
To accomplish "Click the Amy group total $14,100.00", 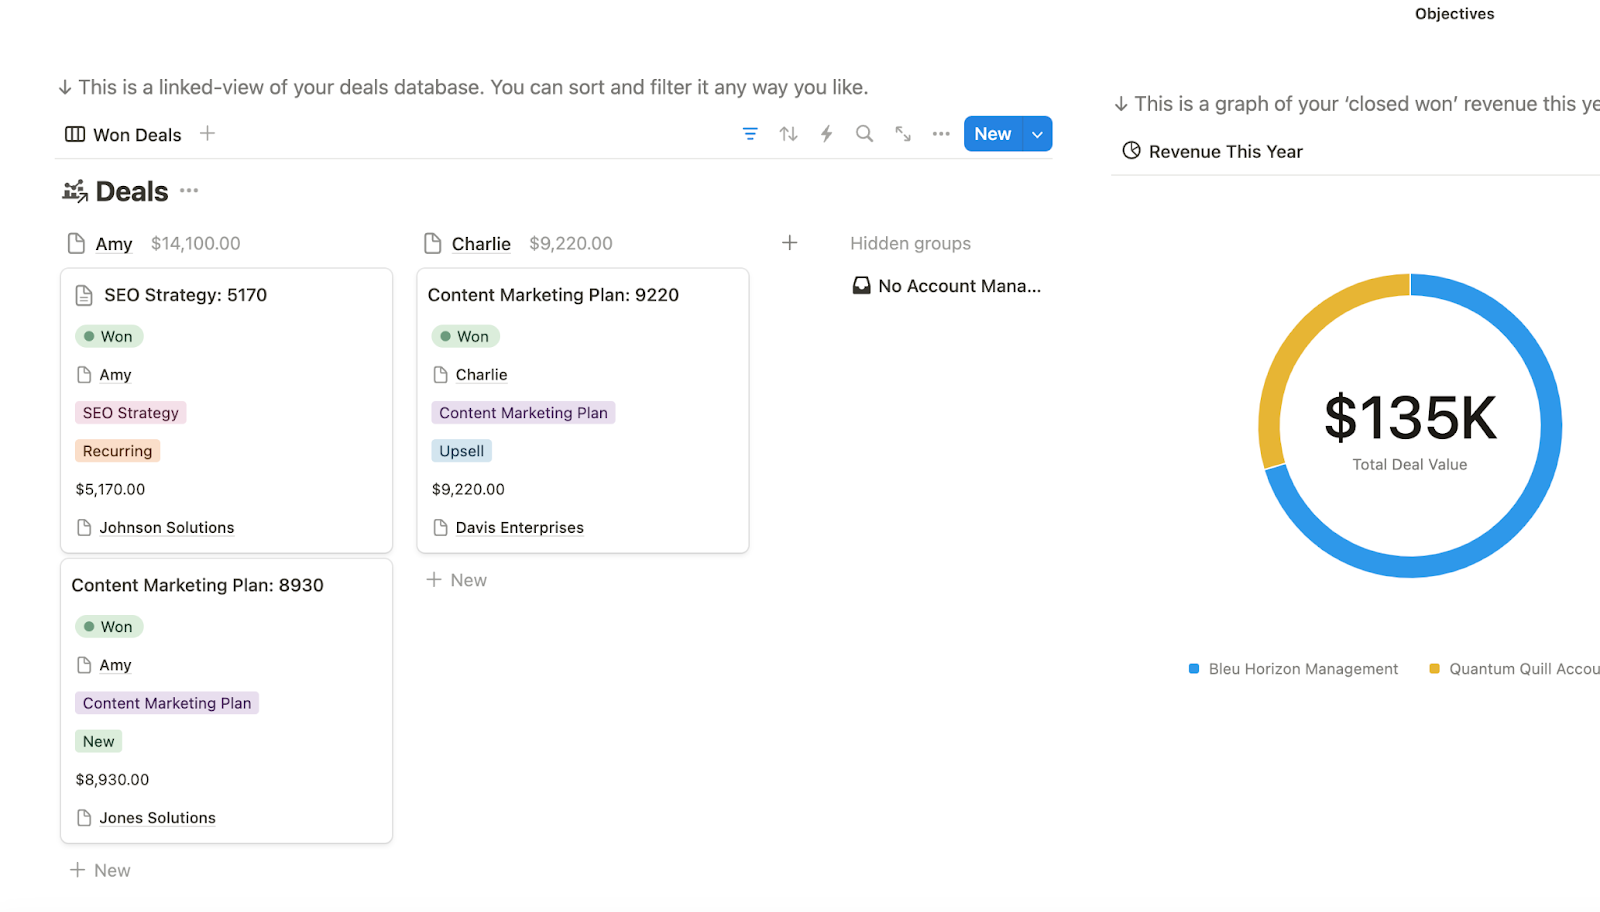I will (x=195, y=243).
